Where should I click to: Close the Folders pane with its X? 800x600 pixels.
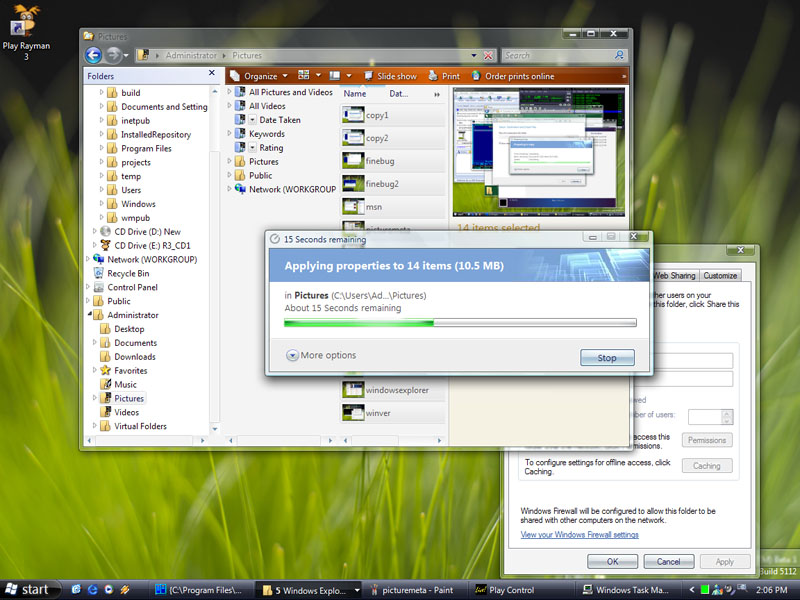click(x=212, y=73)
